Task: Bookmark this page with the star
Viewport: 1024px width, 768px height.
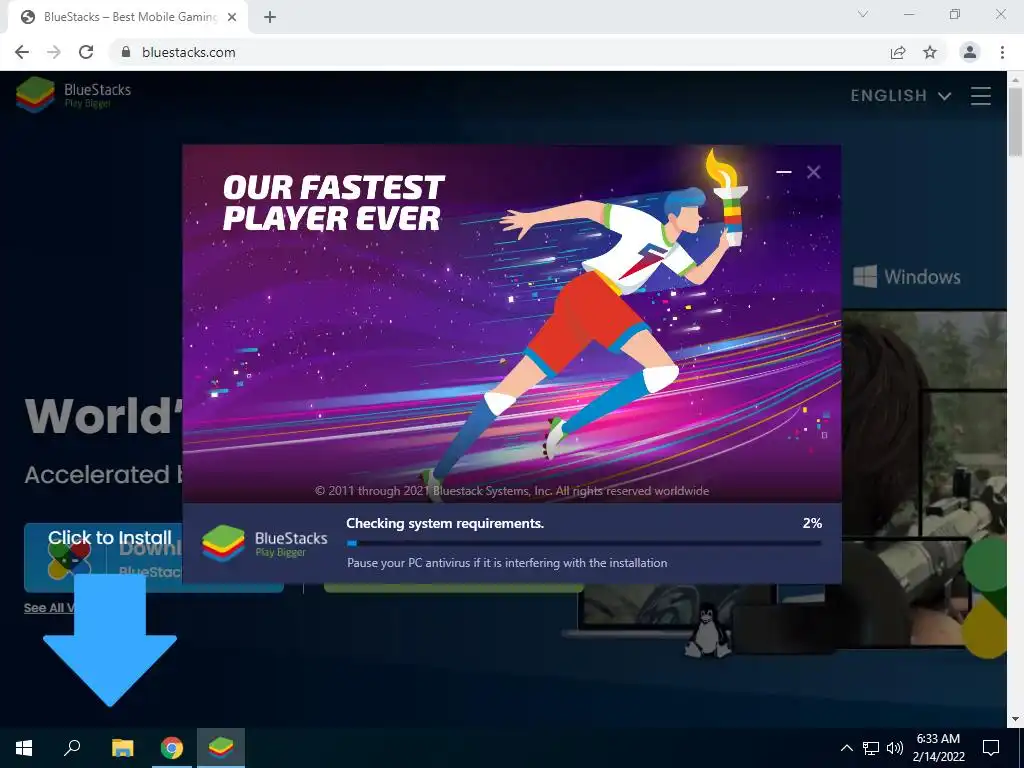Action: (930, 52)
